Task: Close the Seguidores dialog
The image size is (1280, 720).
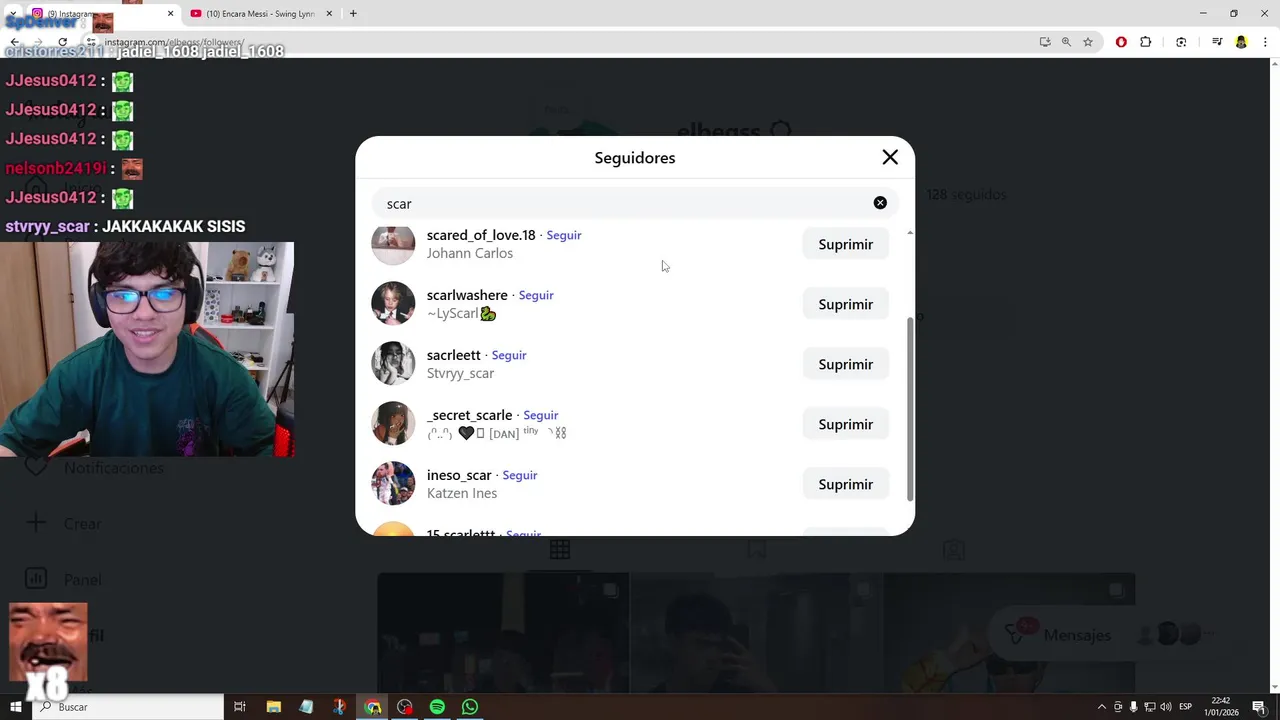Action: click(890, 157)
